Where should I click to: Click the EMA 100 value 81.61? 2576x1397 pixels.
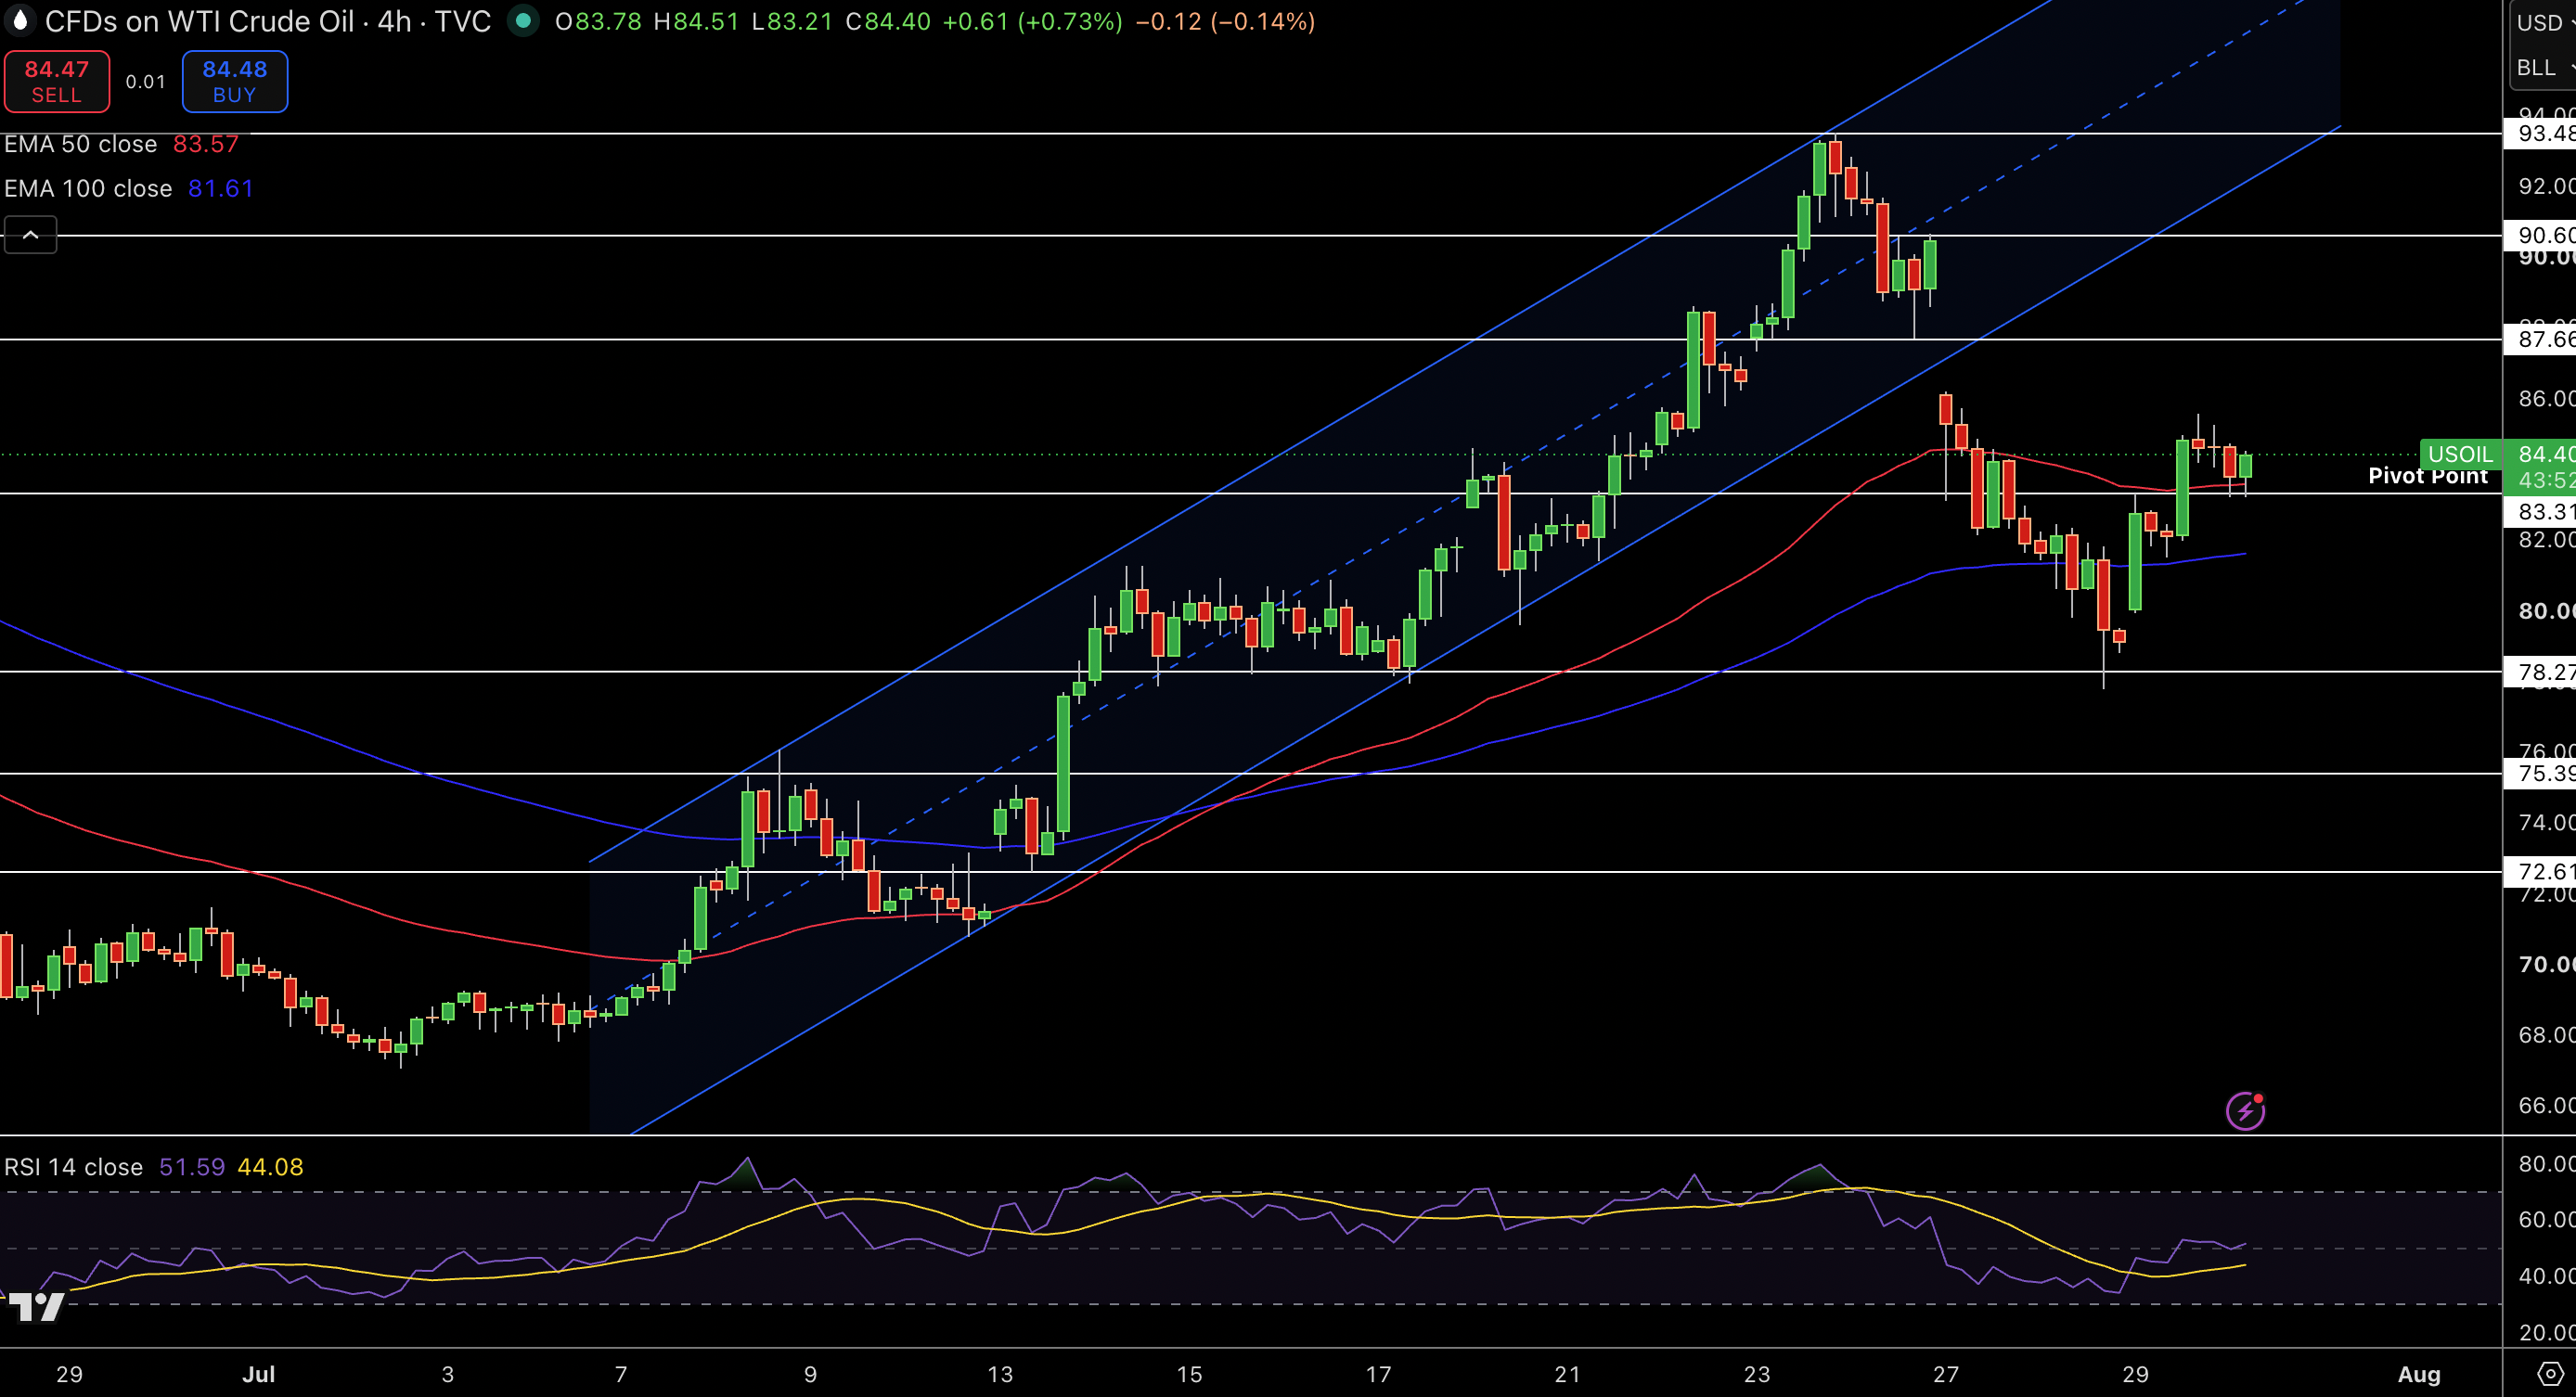click(x=221, y=188)
